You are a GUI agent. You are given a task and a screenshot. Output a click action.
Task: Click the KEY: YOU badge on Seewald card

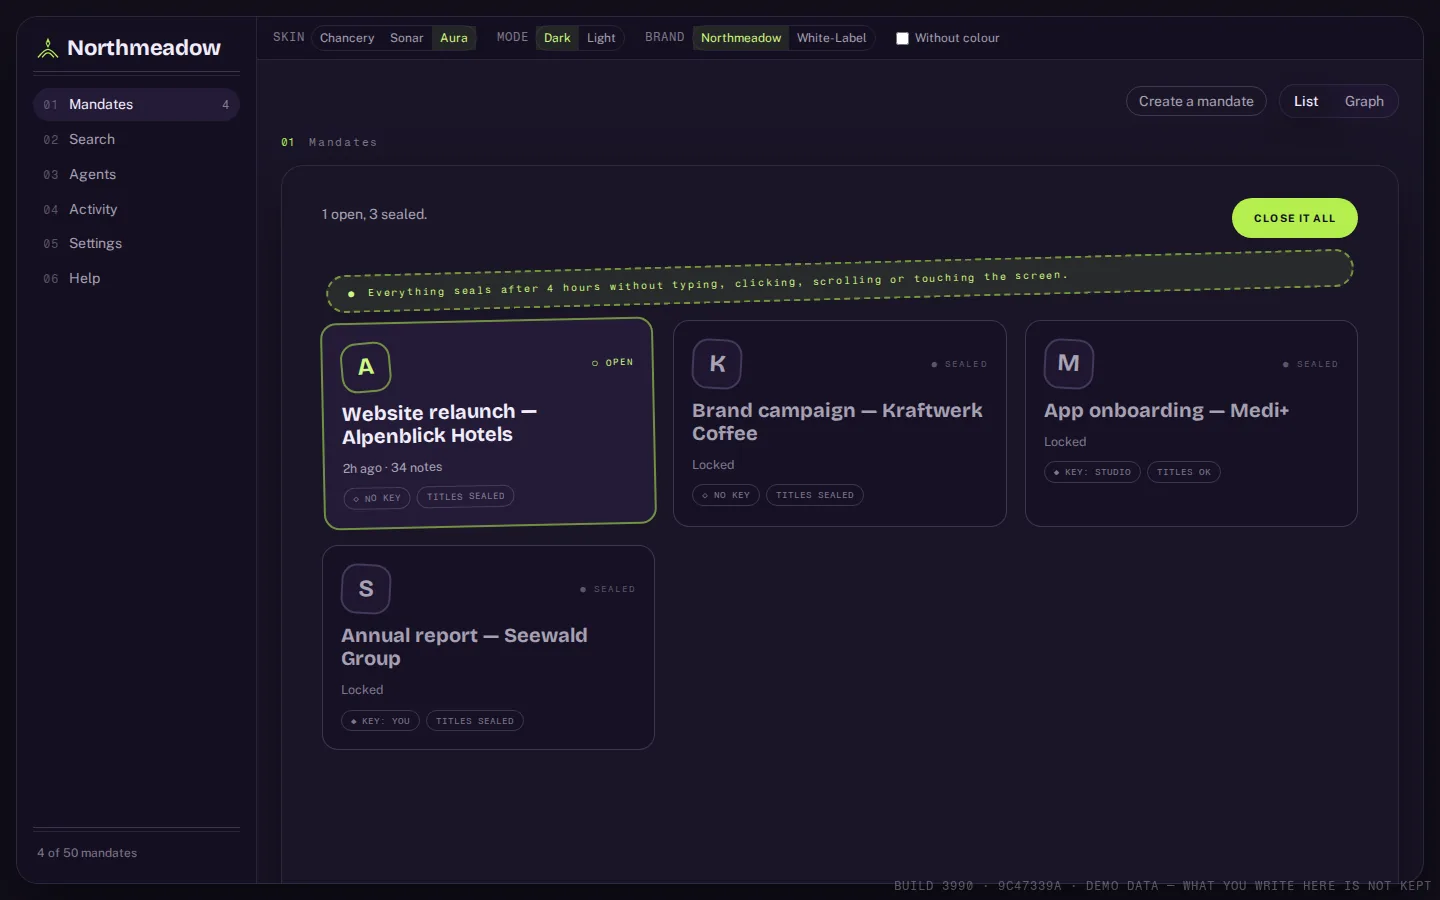pyautogui.click(x=380, y=721)
